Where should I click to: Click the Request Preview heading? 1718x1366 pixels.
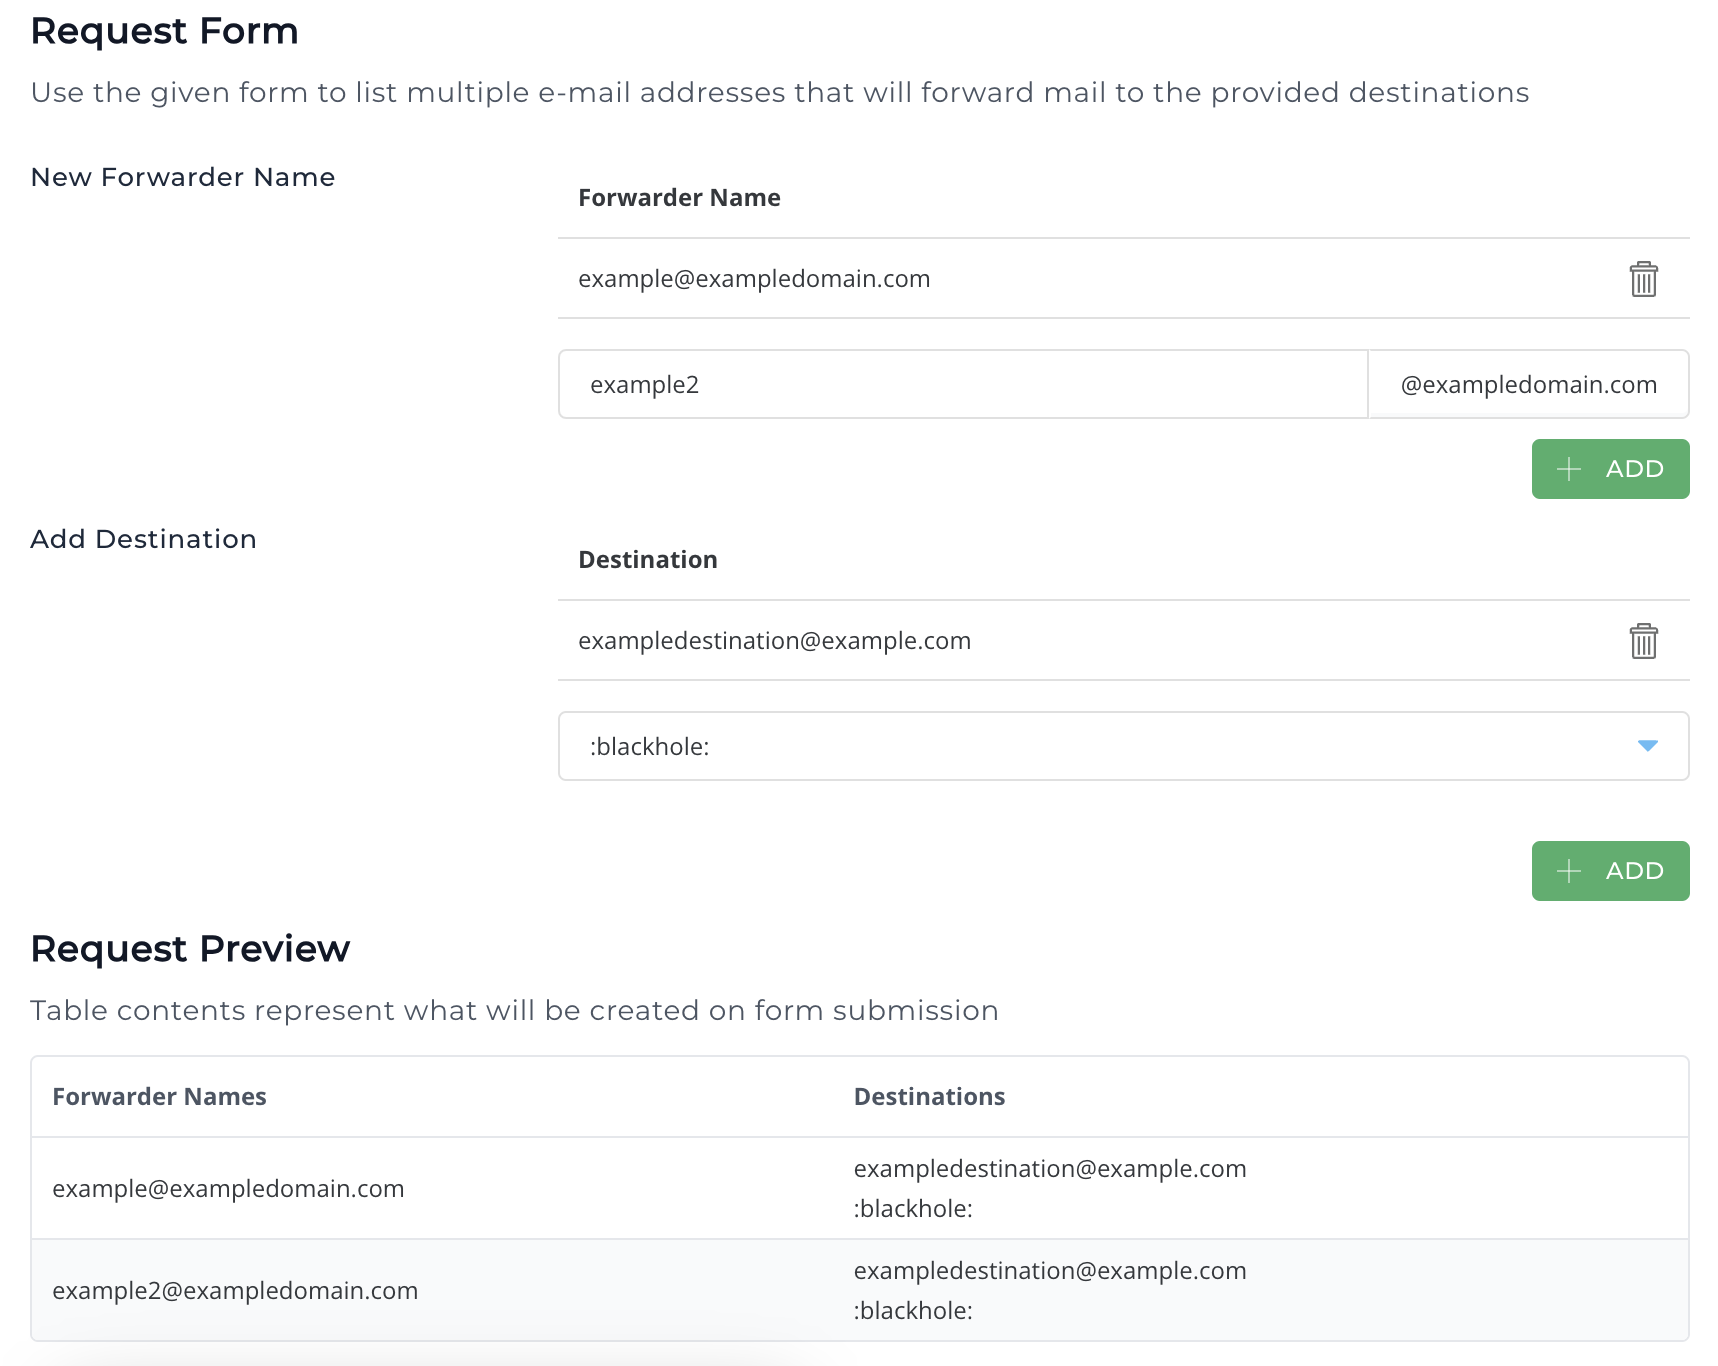click(x=190, y=948)
